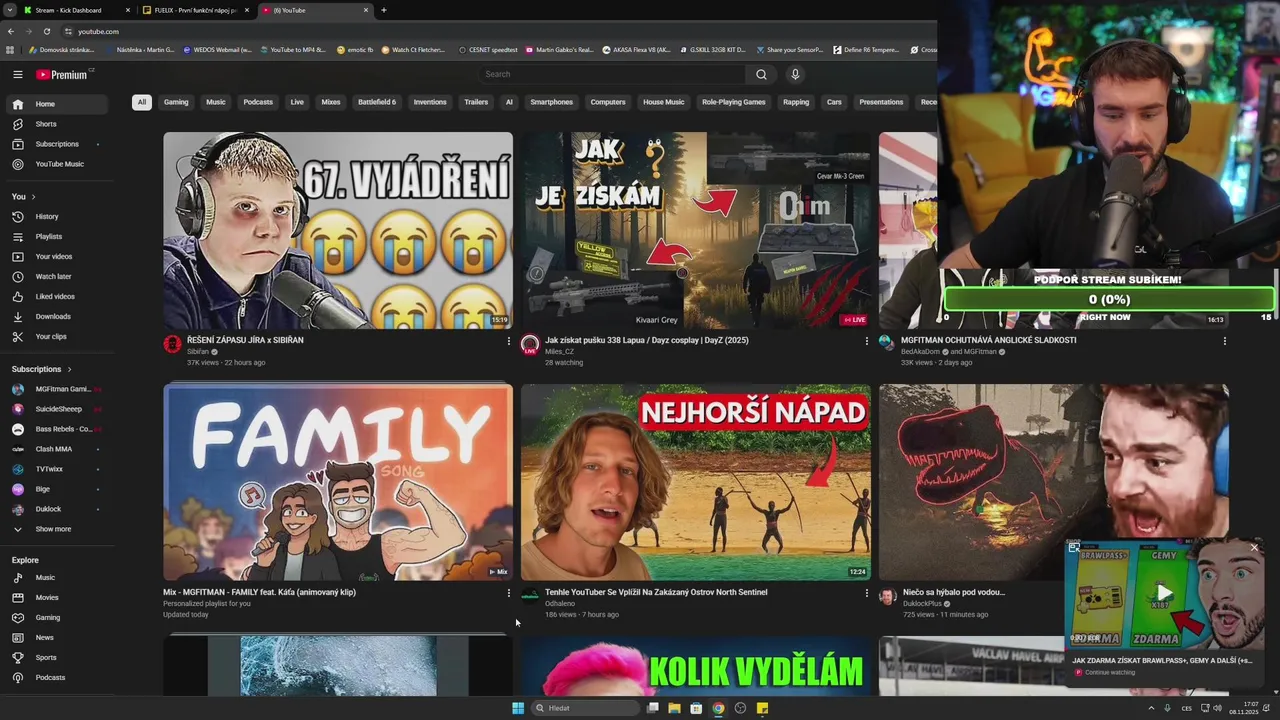Click the Sibiřan channel avatar
This screenshot has width=1280, height=720.
pos(172,344)
